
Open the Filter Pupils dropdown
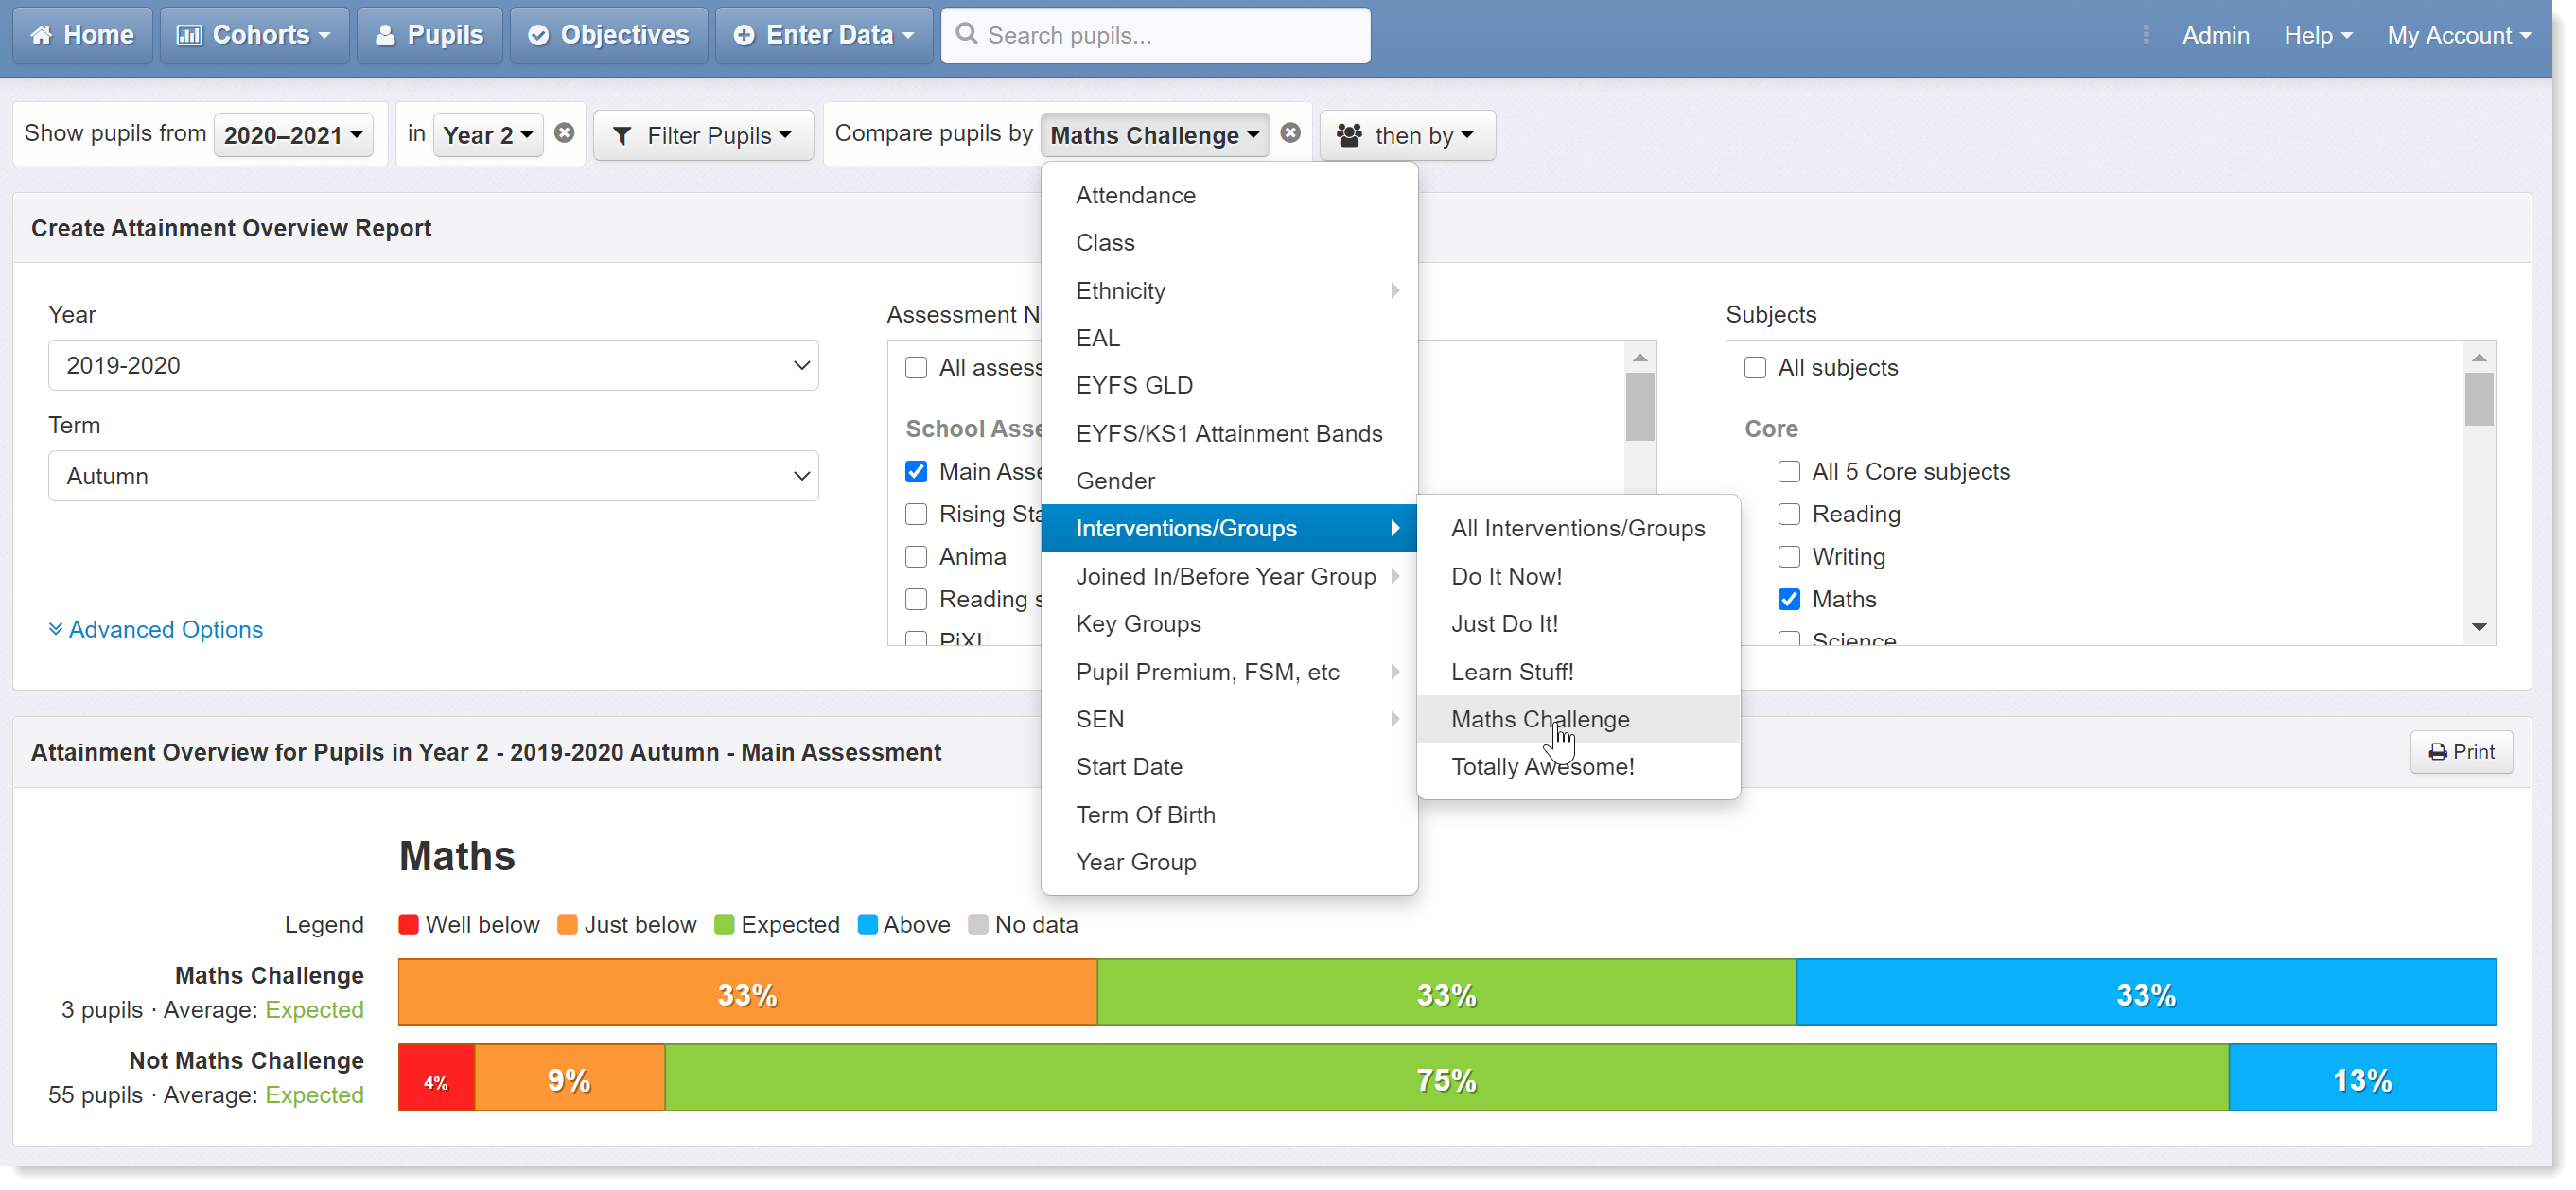[x=703, y=135]
